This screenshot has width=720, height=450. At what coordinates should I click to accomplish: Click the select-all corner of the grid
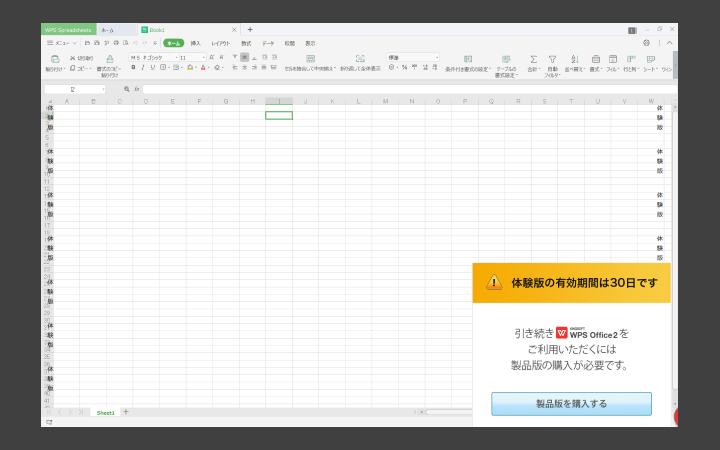[49, 101]
